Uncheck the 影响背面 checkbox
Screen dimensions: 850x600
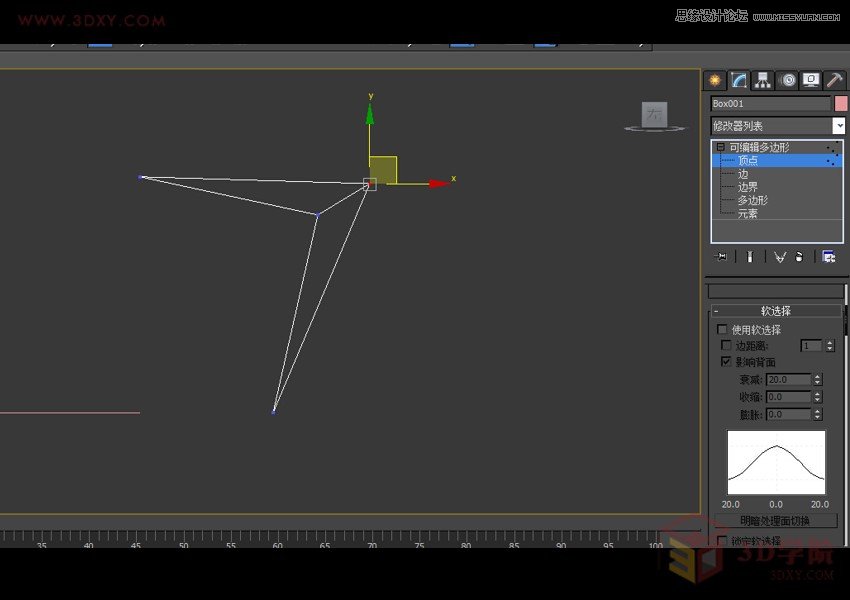(726, 361)
